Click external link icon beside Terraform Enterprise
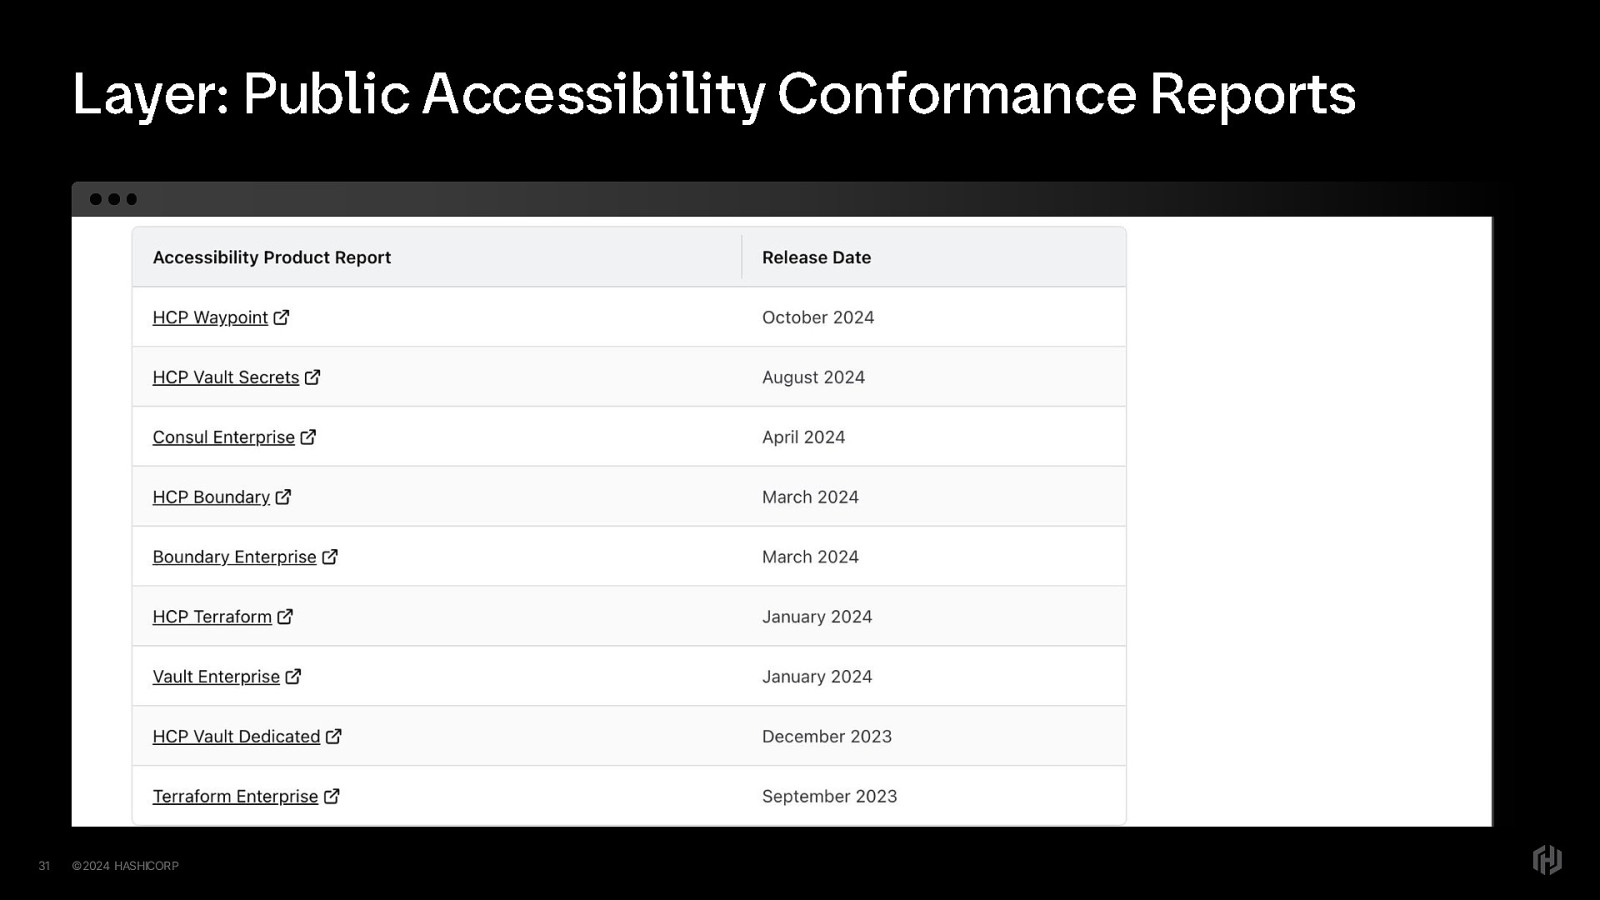1600x900 pixels. pyautogui.click(x=332, y=797)
